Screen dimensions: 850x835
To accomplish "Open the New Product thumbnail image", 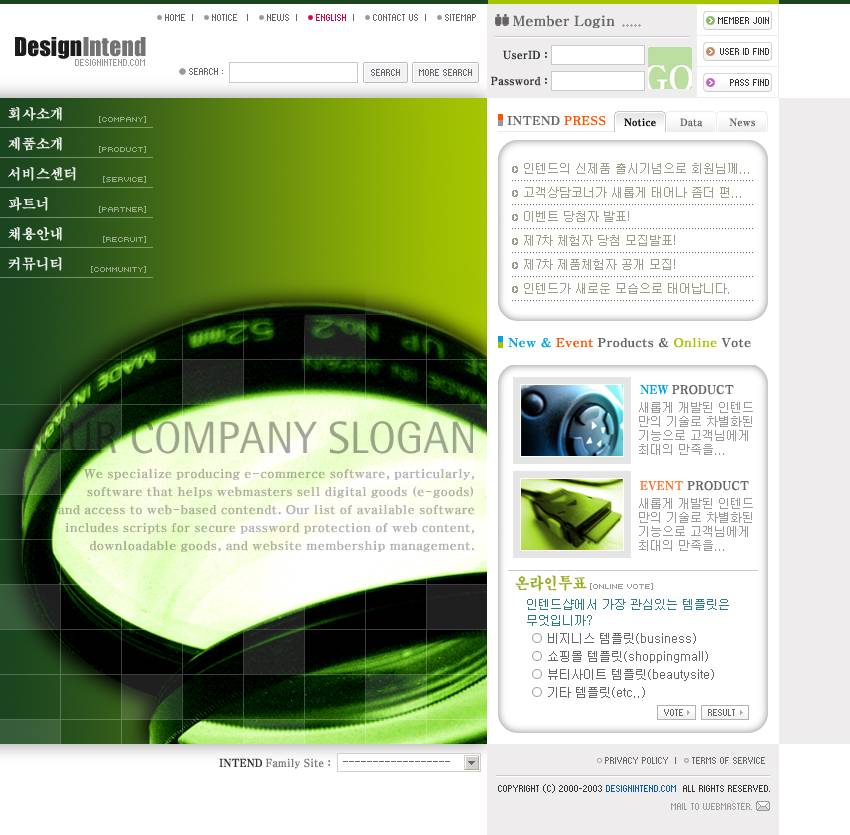I will 571,420.
